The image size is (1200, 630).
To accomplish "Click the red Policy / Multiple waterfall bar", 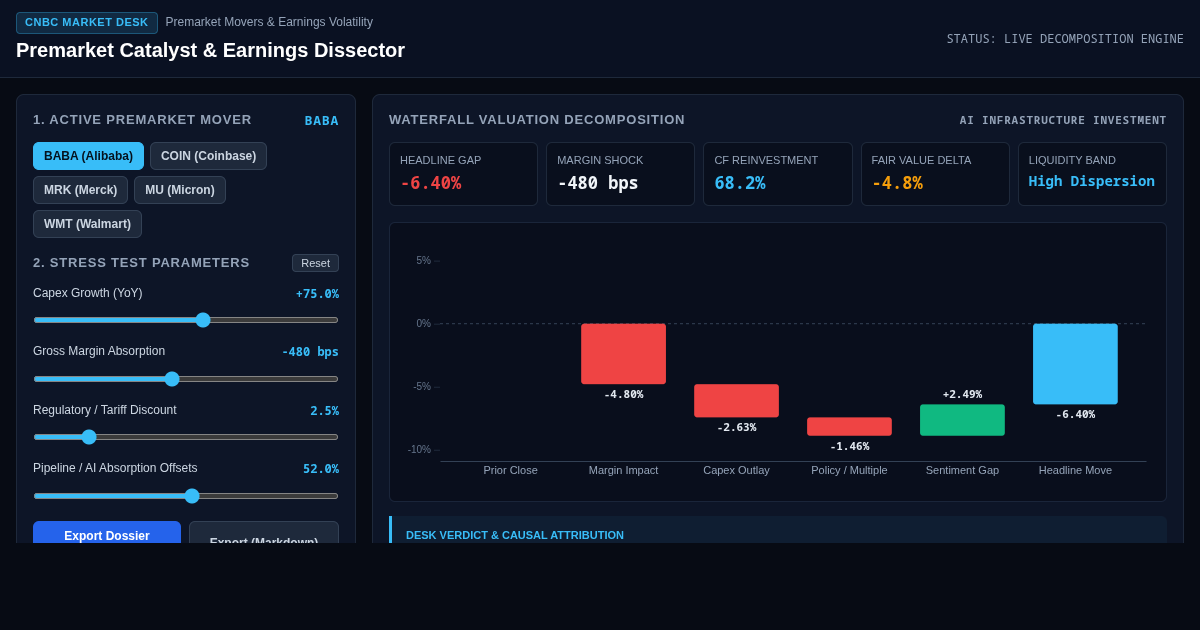I will pyautogui.click(x=849, y=426).
